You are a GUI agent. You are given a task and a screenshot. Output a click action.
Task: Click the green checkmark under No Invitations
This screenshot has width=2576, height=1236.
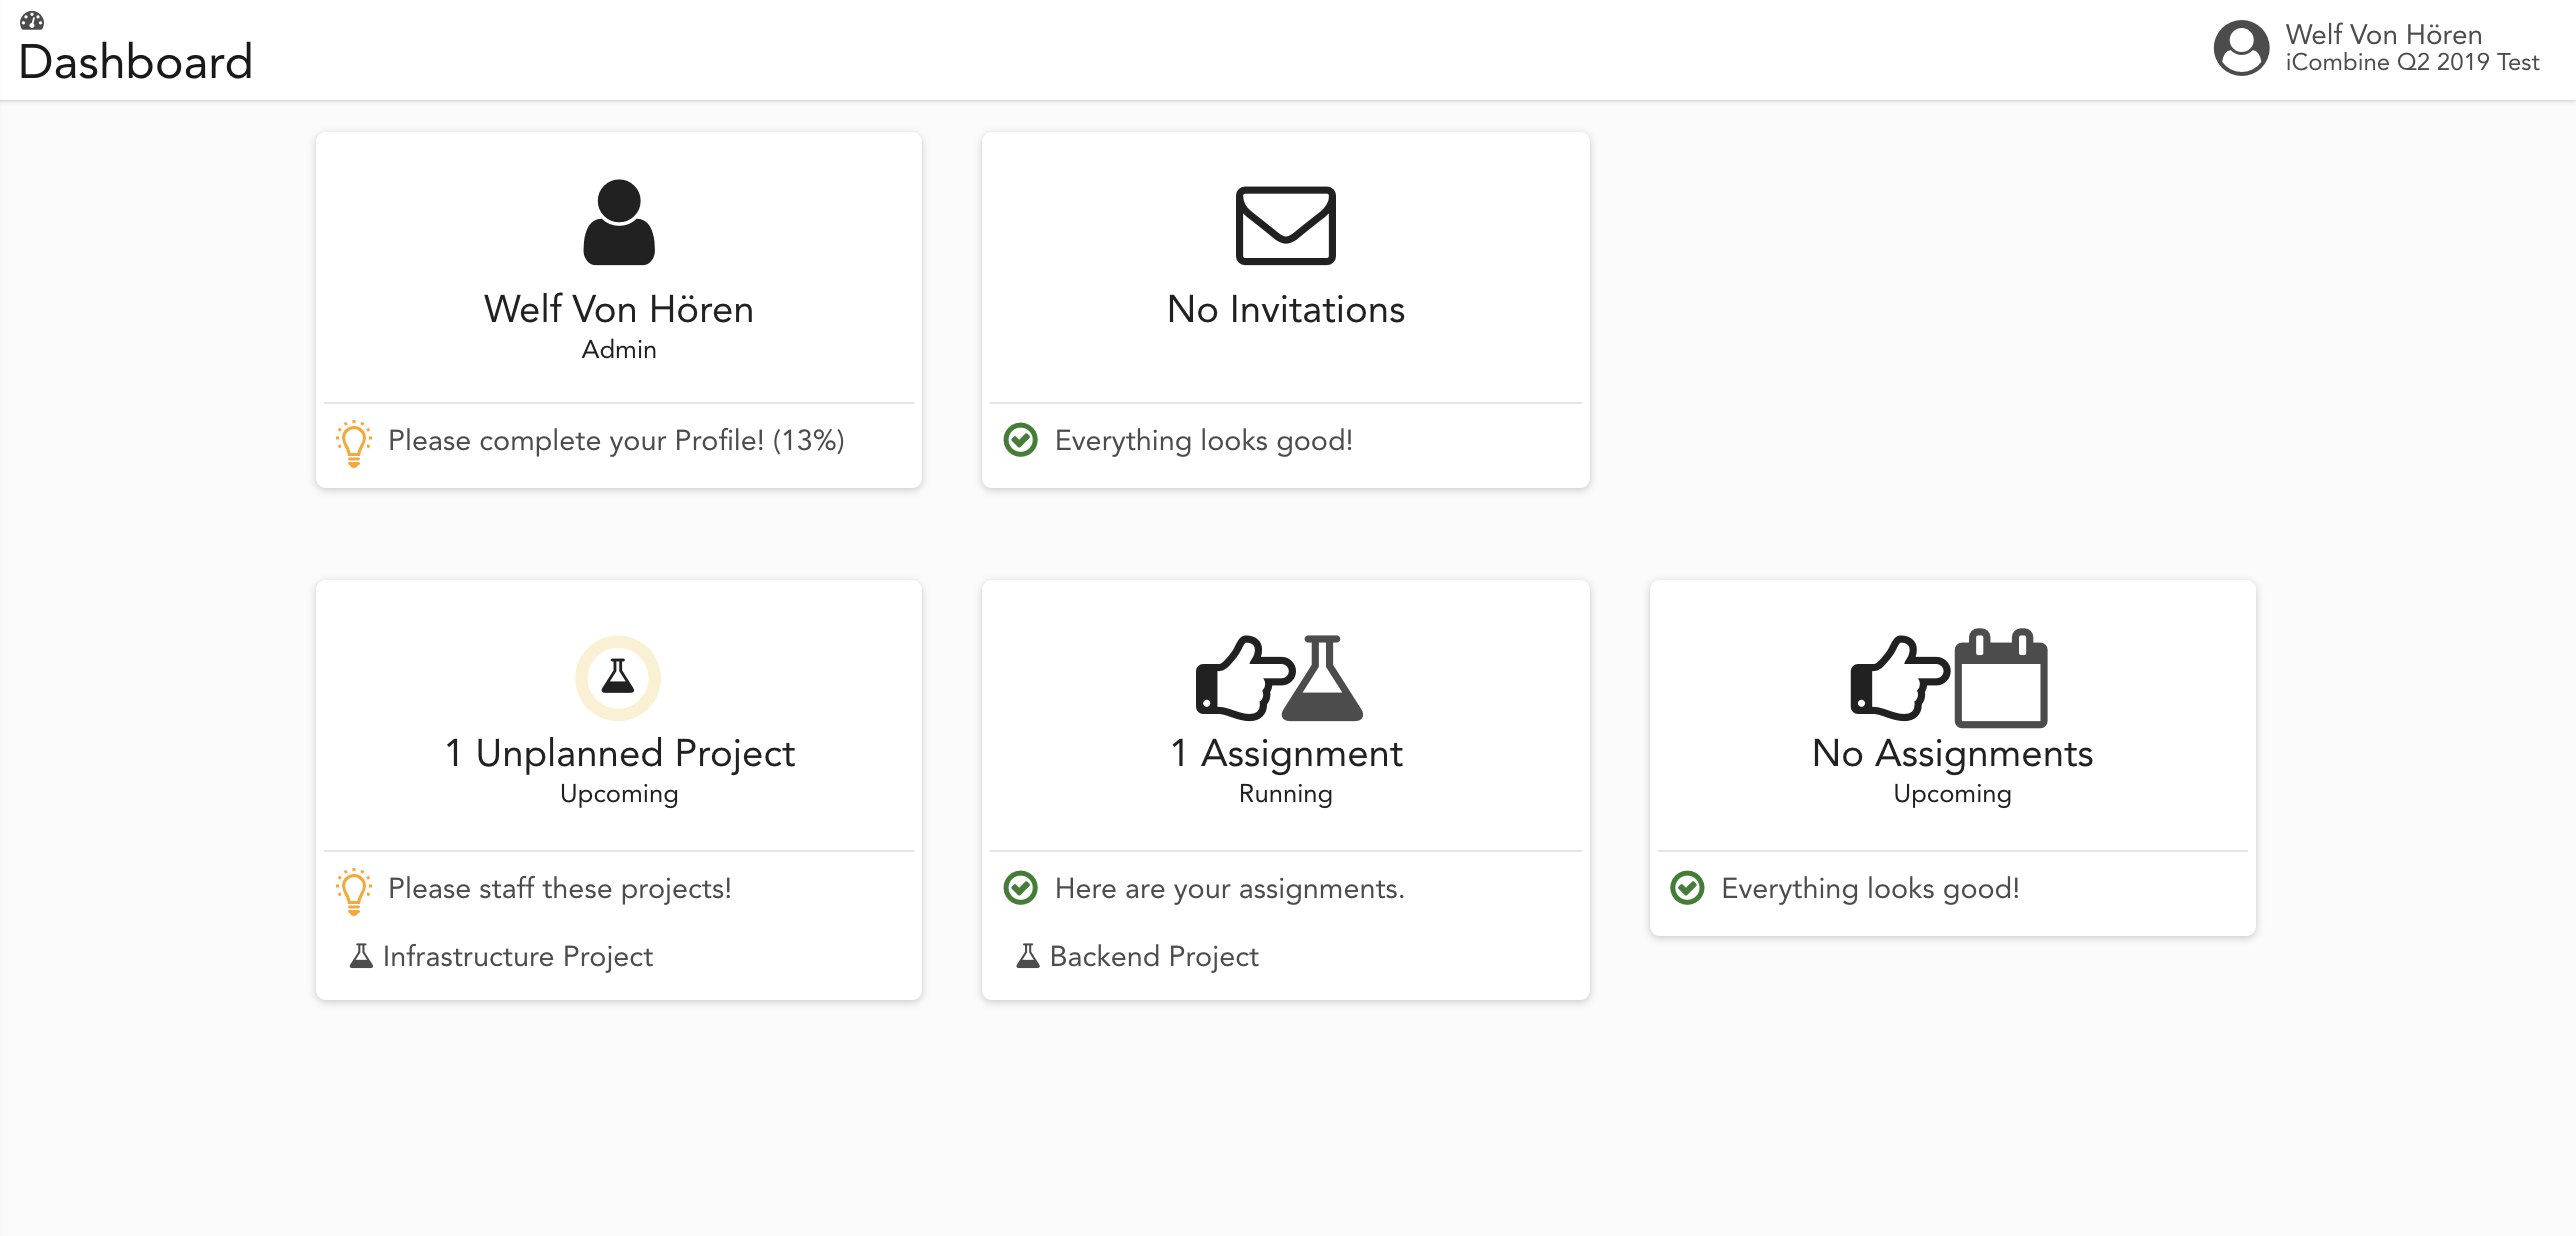1020,440
